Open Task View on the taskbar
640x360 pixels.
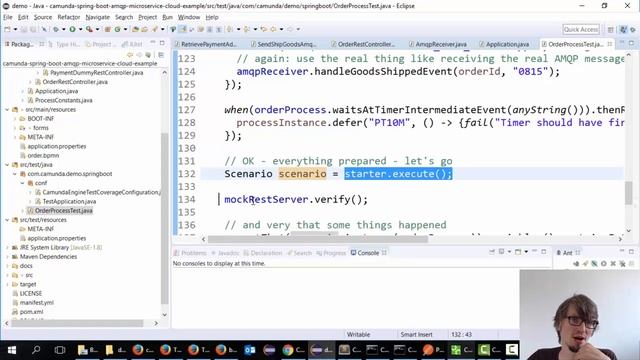60,350
